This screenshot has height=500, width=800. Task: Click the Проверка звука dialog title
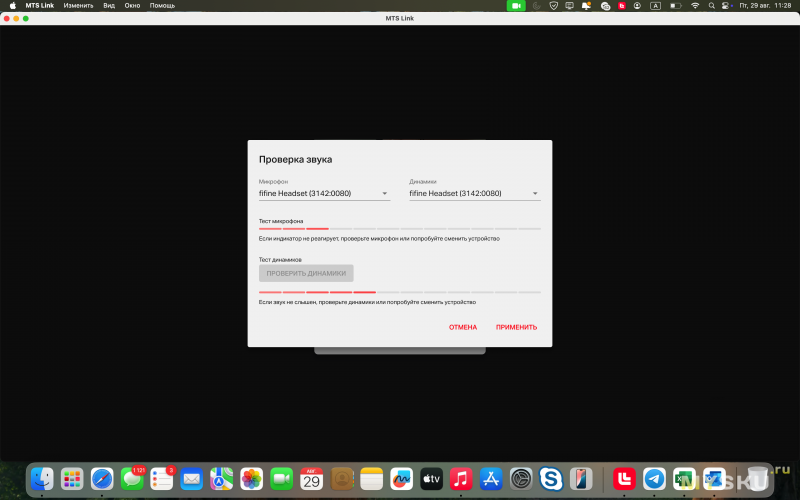pyautogui.click(x=295, y=160)
